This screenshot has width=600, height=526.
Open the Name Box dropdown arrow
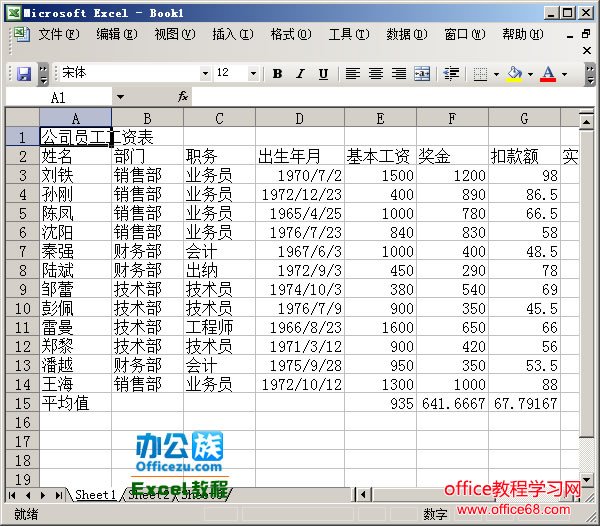pos(120,97)
